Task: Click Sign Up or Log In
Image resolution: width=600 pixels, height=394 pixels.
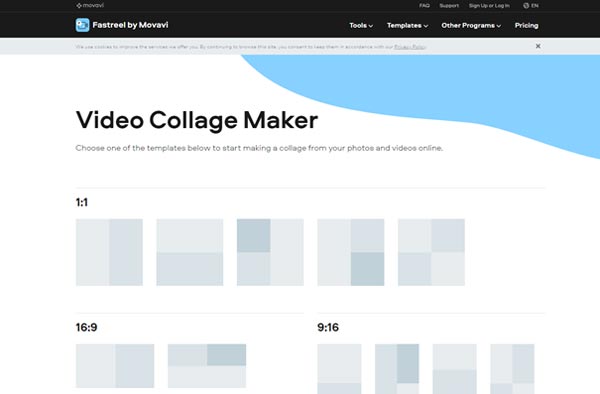Action: (489, 5)
